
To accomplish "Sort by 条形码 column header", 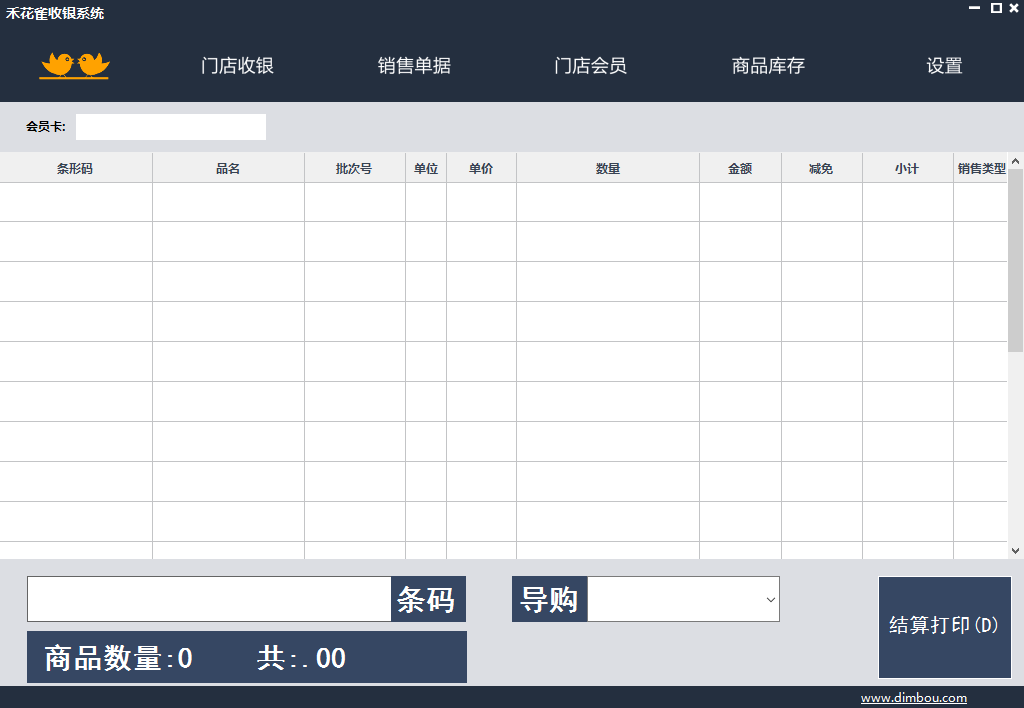I will (76, 169).
